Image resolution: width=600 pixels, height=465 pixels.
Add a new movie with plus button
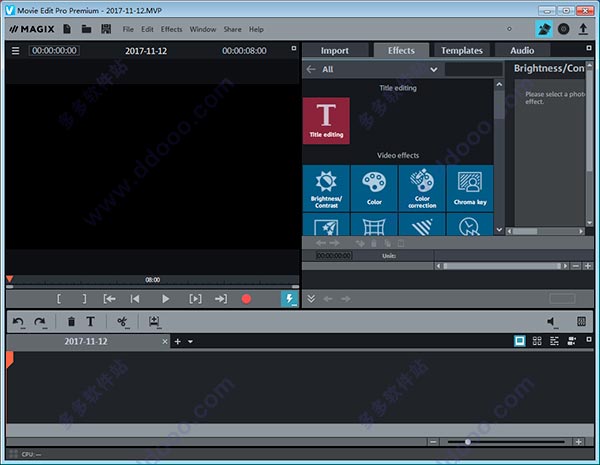(178, 341)
